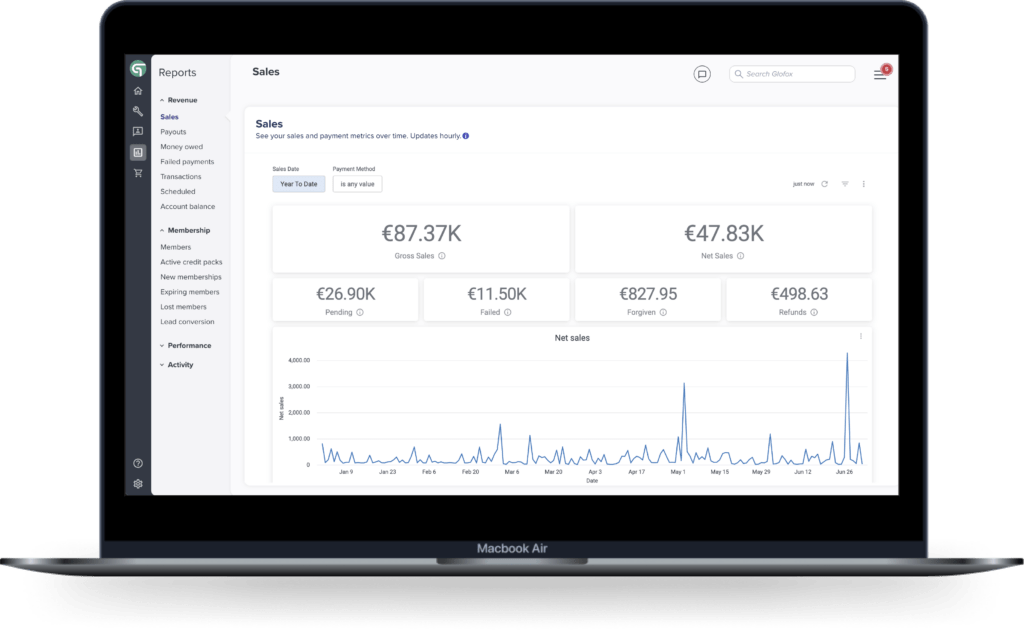This screenshot has width=1024, height=631.
Task: Open the members contact sidebar icon
Action: point(138,131)
